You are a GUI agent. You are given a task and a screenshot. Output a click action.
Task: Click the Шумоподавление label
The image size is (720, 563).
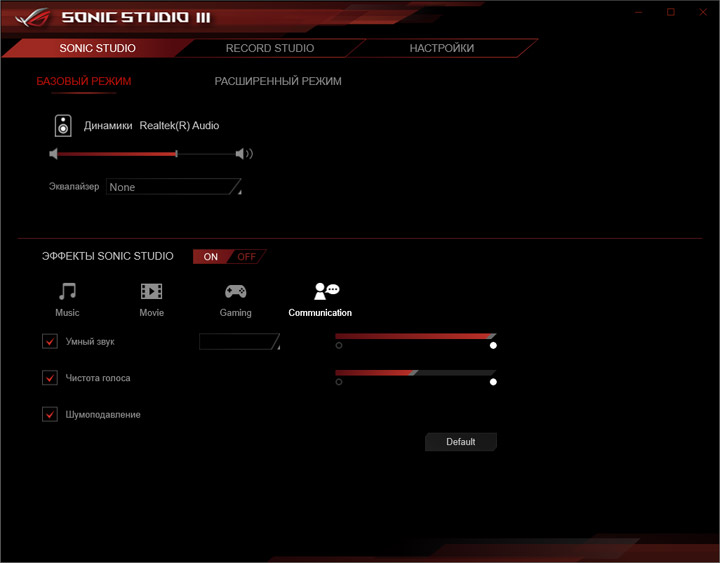tap(103, 415)
